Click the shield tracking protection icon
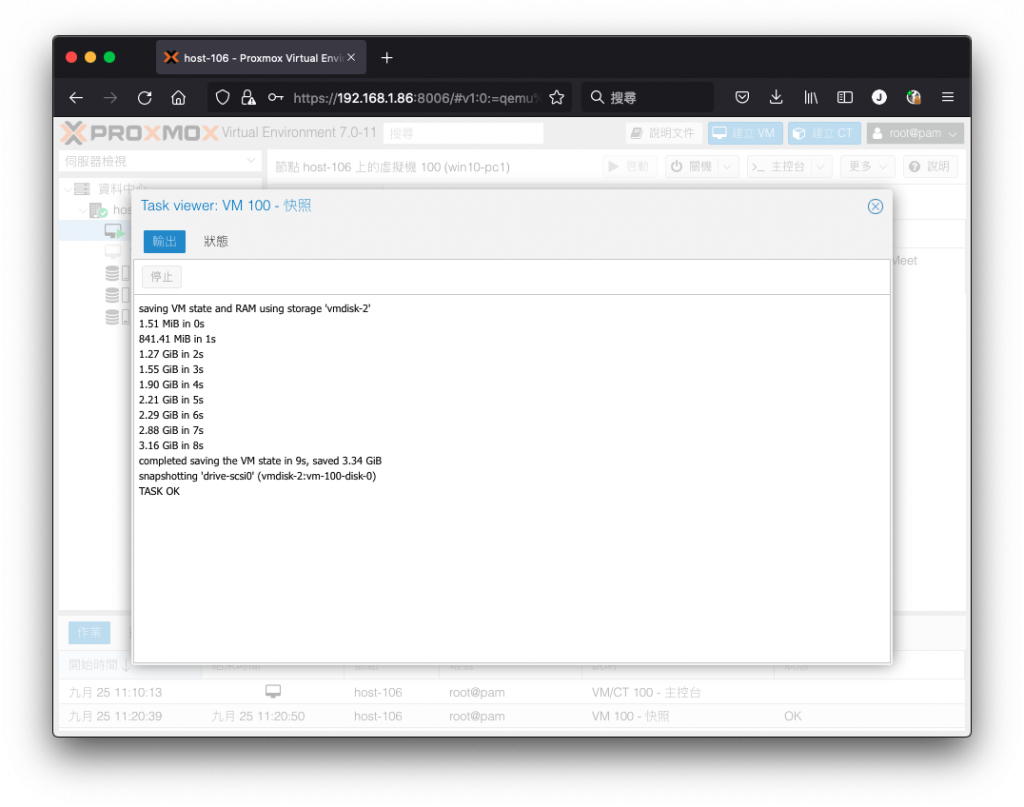 223,98
